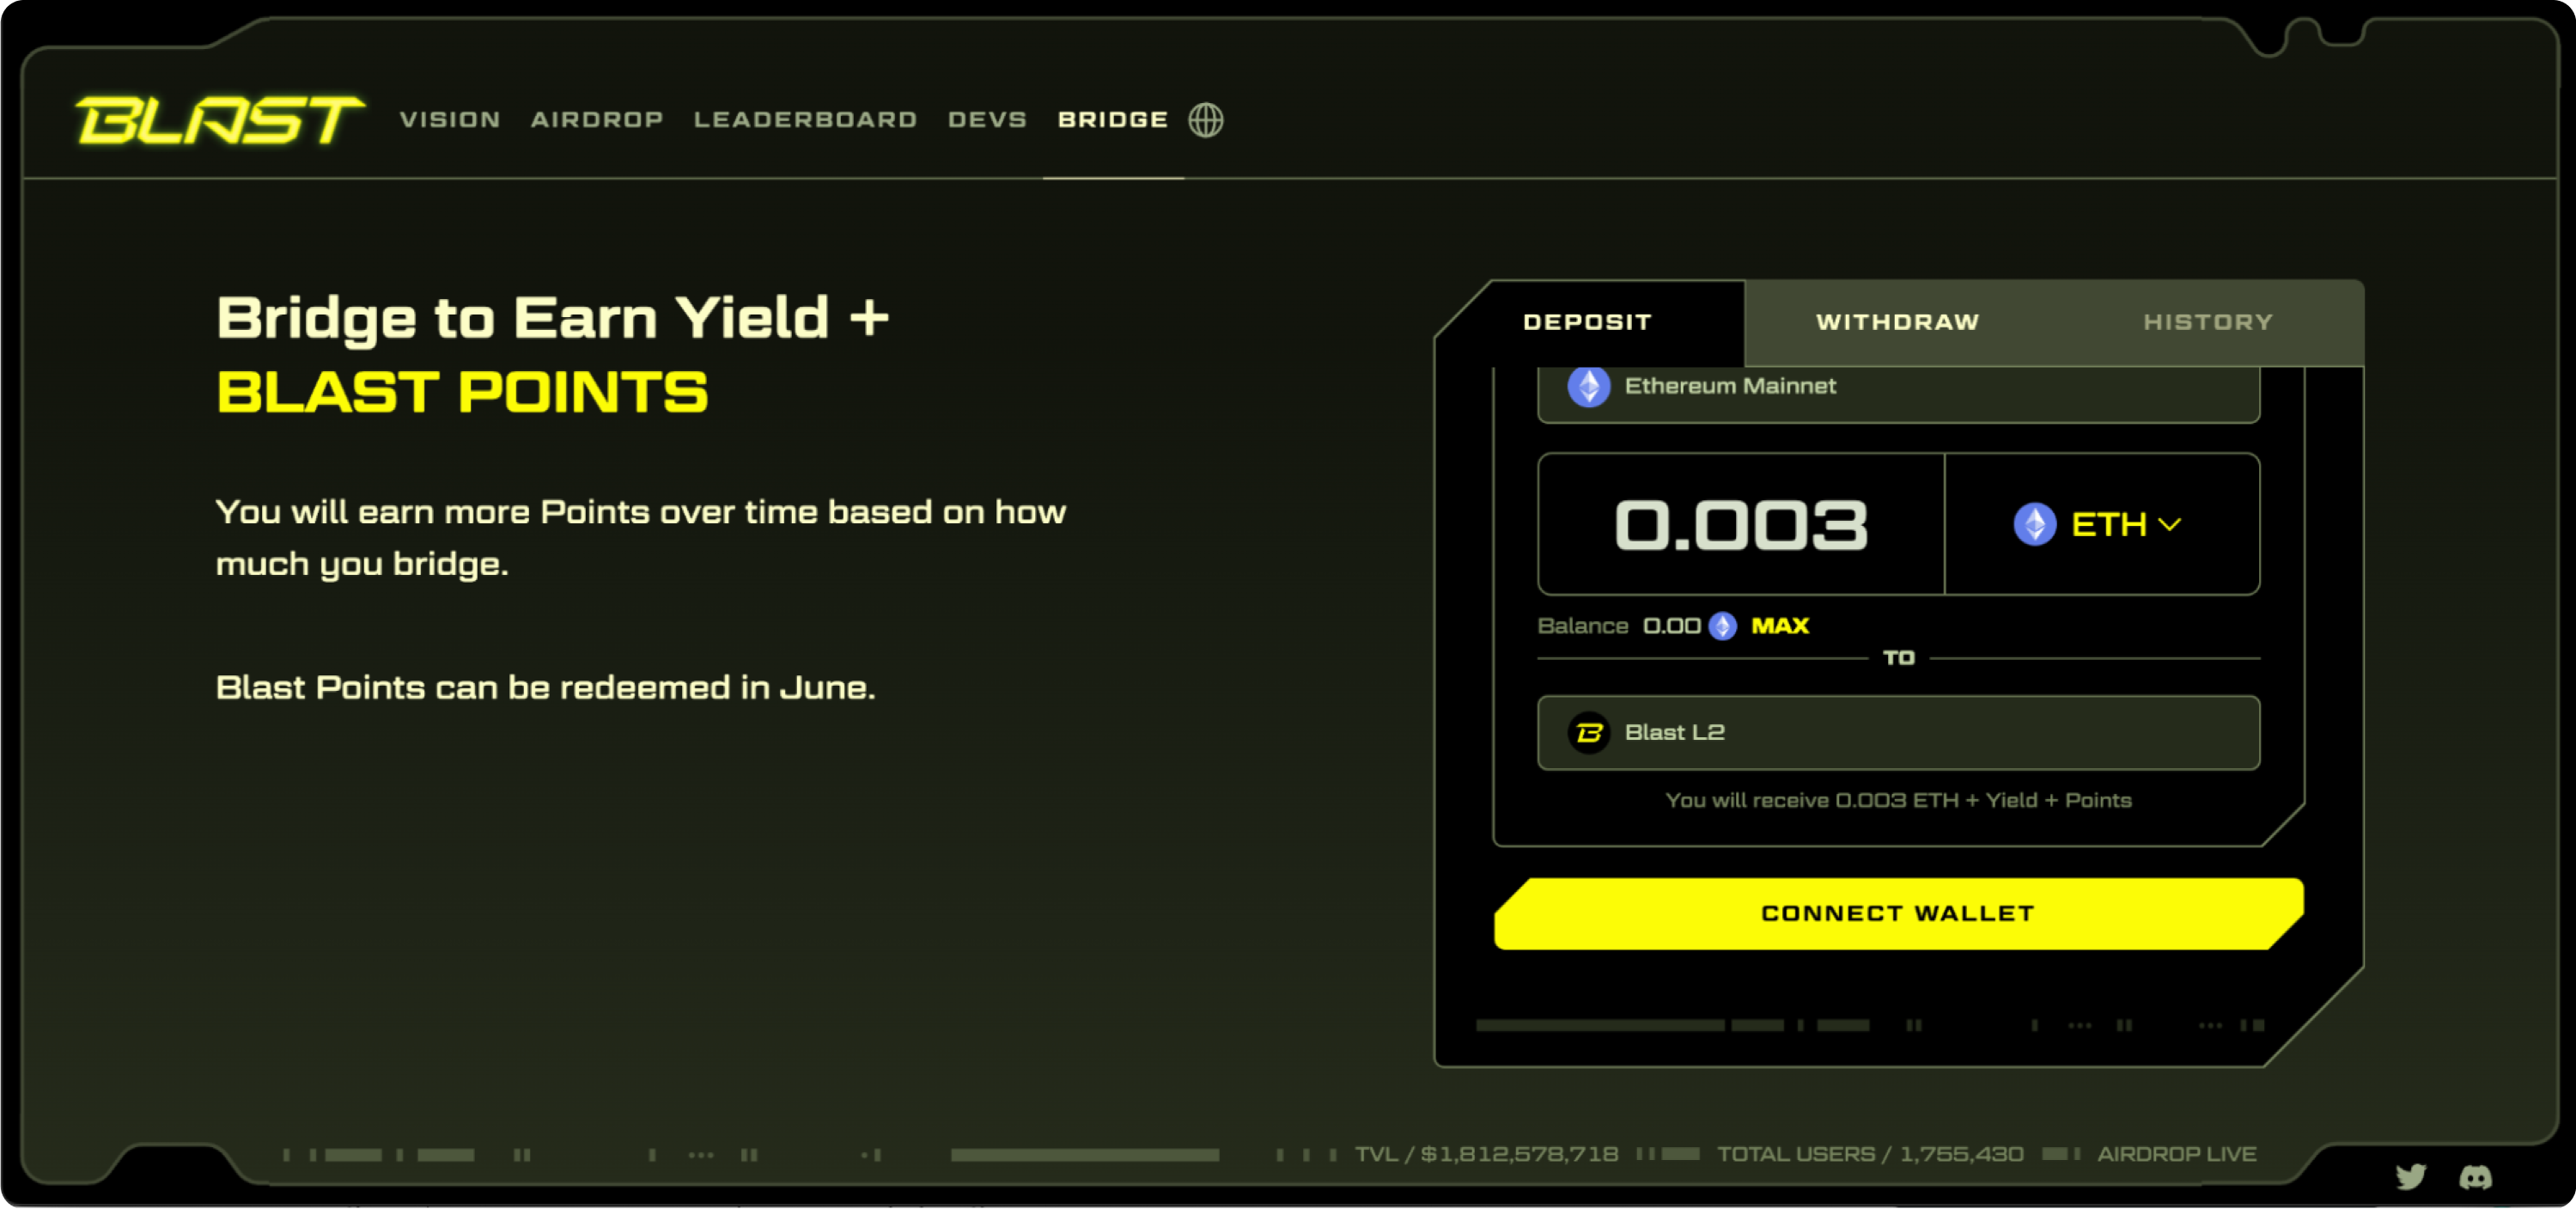Click the CONNECT WALLET button
This screenshot has height=1209, width=2576.
pos(1897,912)
